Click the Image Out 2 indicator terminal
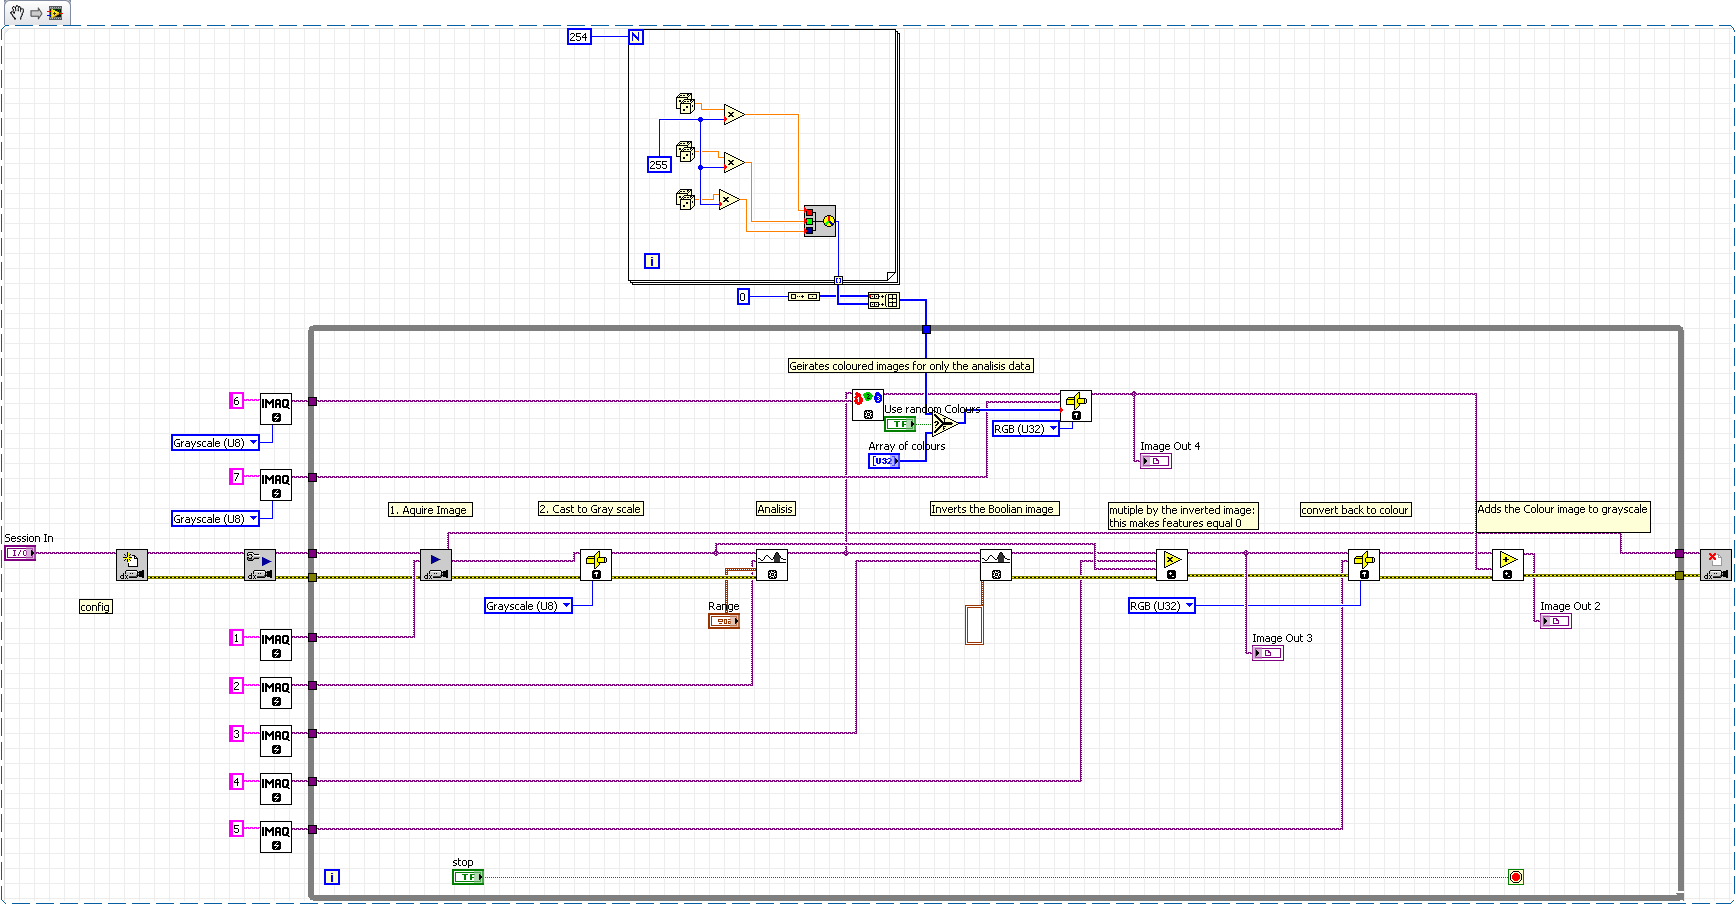 coord(1555,621)
